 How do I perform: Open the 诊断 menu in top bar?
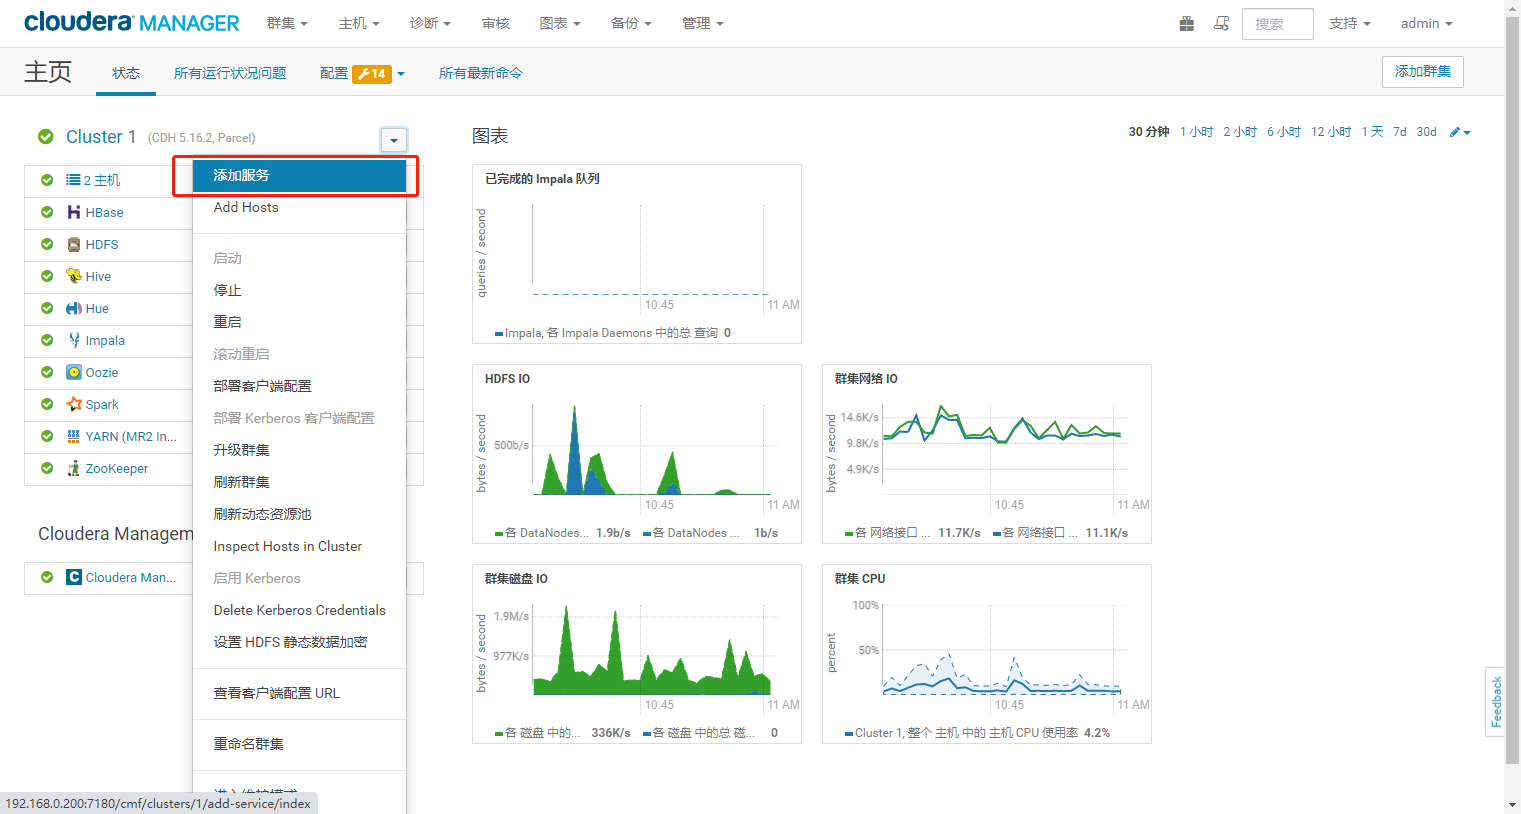coord(430,23)
